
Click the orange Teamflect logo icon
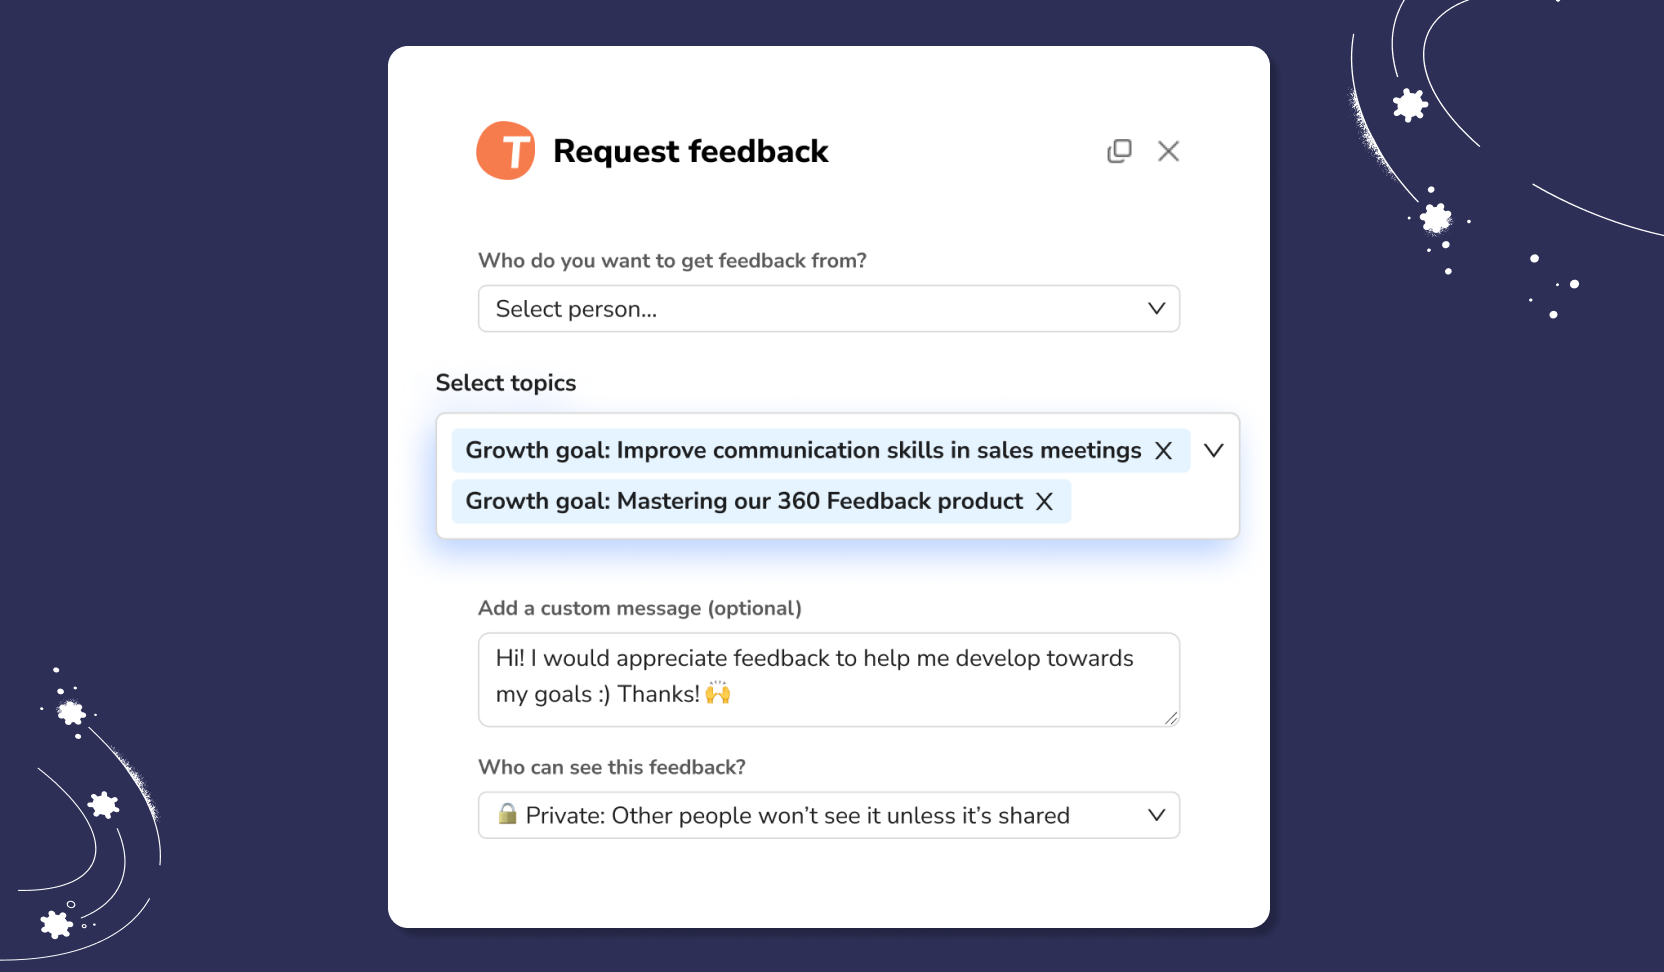pos(506,150)
